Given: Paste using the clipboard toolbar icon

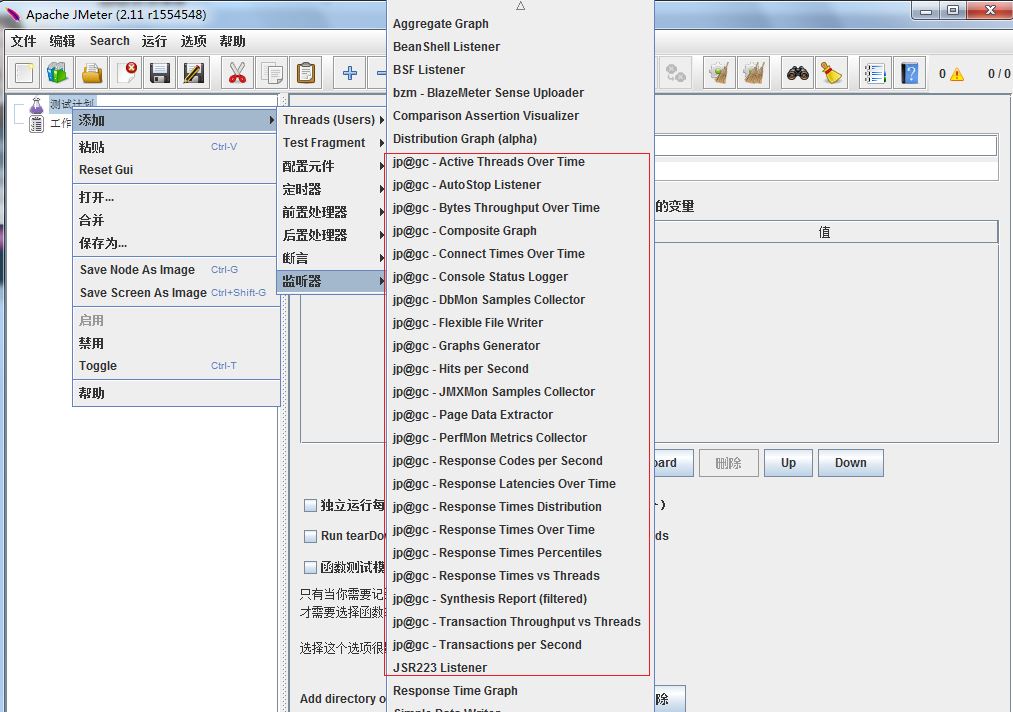Looking at the screenshot, I should pyautogui.click(x=307, y=73).
